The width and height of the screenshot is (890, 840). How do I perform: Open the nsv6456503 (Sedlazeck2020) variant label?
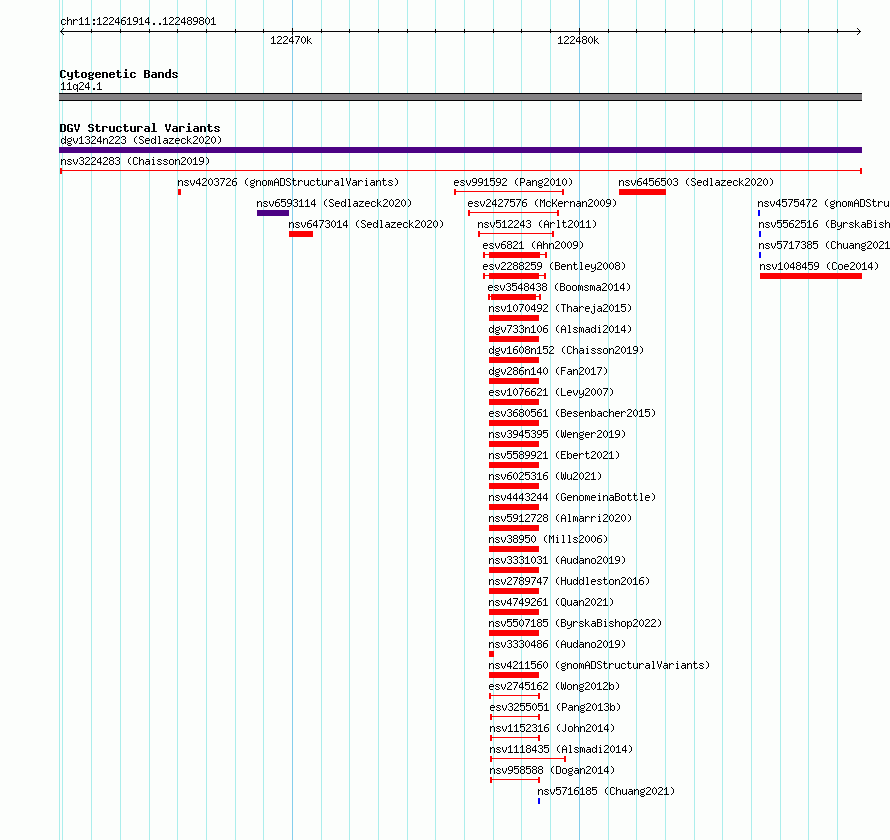(696, 182)
